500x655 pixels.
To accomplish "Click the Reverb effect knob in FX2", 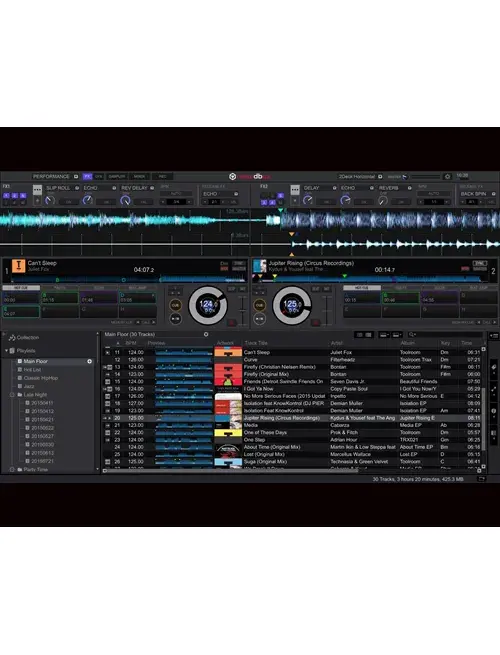I will click(x=383, y=201).
